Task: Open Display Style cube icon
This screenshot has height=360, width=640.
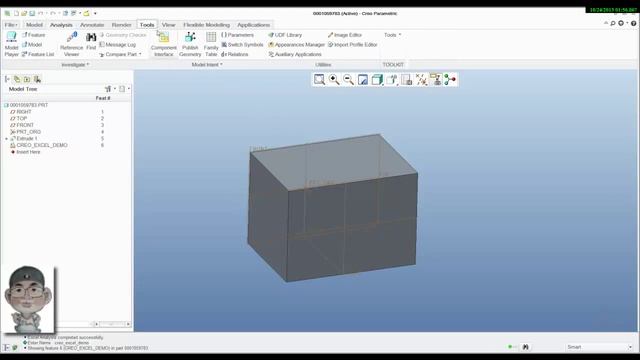Action: click(x=377, y=80)
